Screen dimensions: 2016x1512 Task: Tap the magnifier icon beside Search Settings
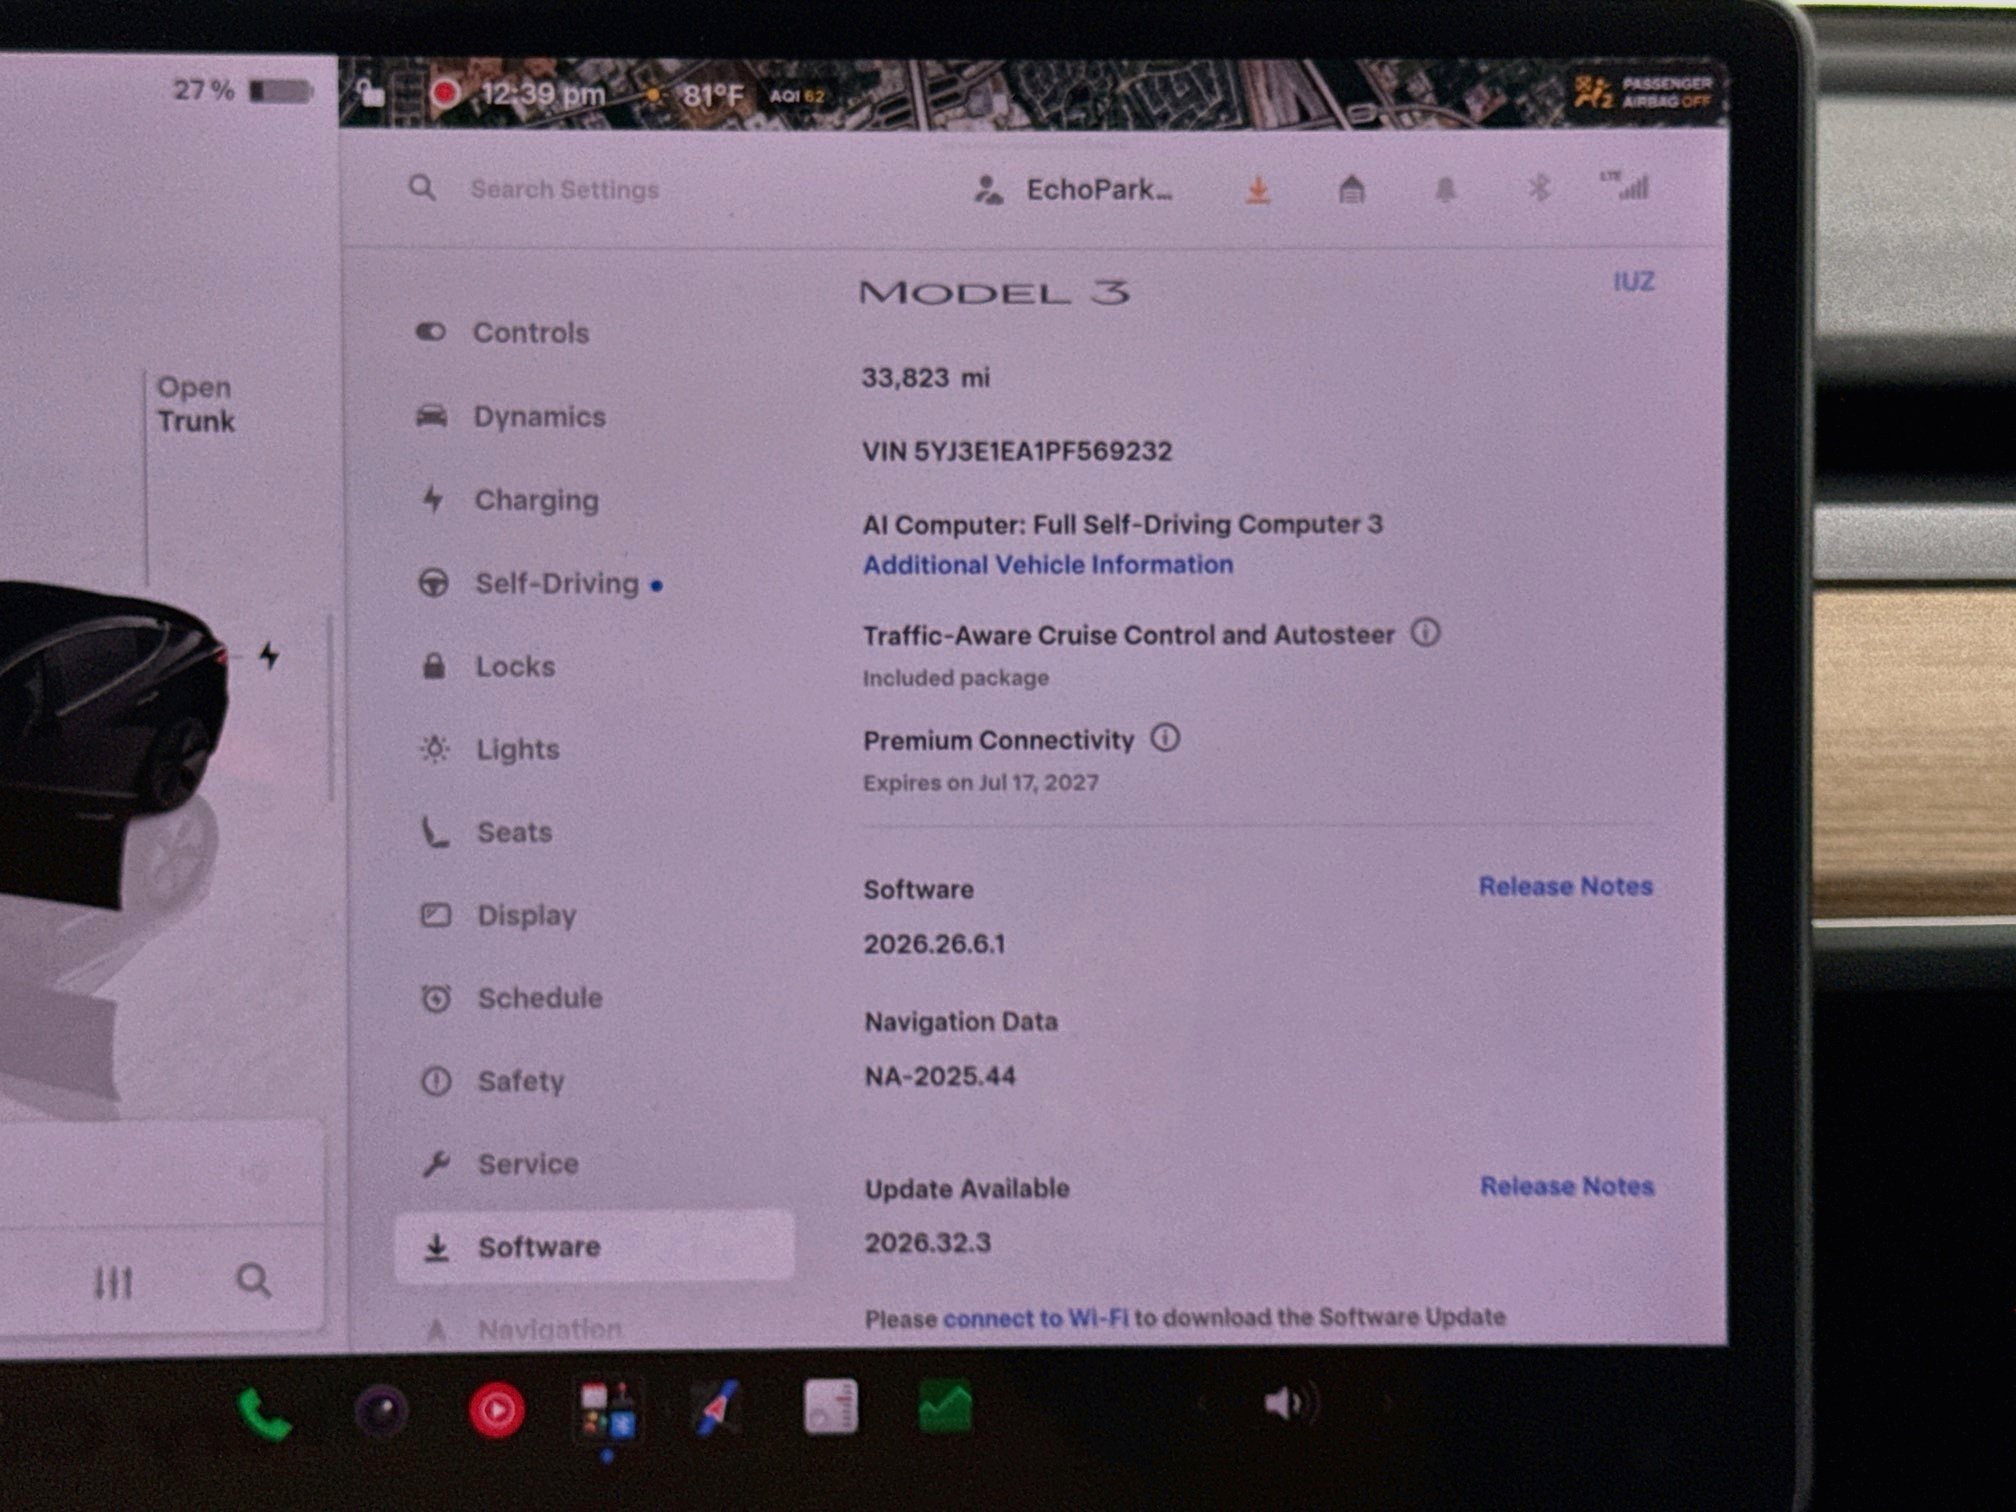pos(422,188)
